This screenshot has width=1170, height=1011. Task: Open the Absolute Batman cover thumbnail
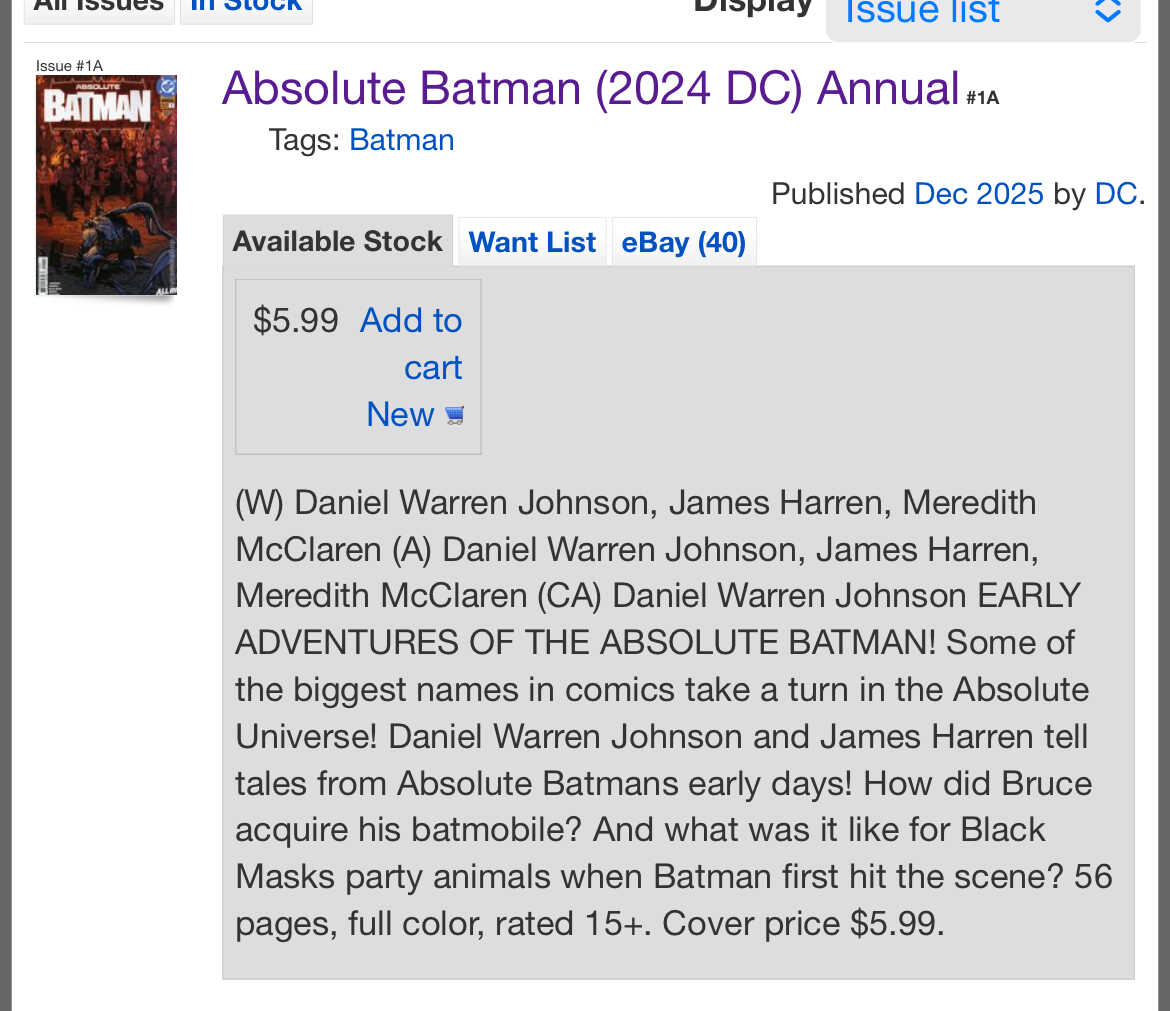tap(106, 185)
